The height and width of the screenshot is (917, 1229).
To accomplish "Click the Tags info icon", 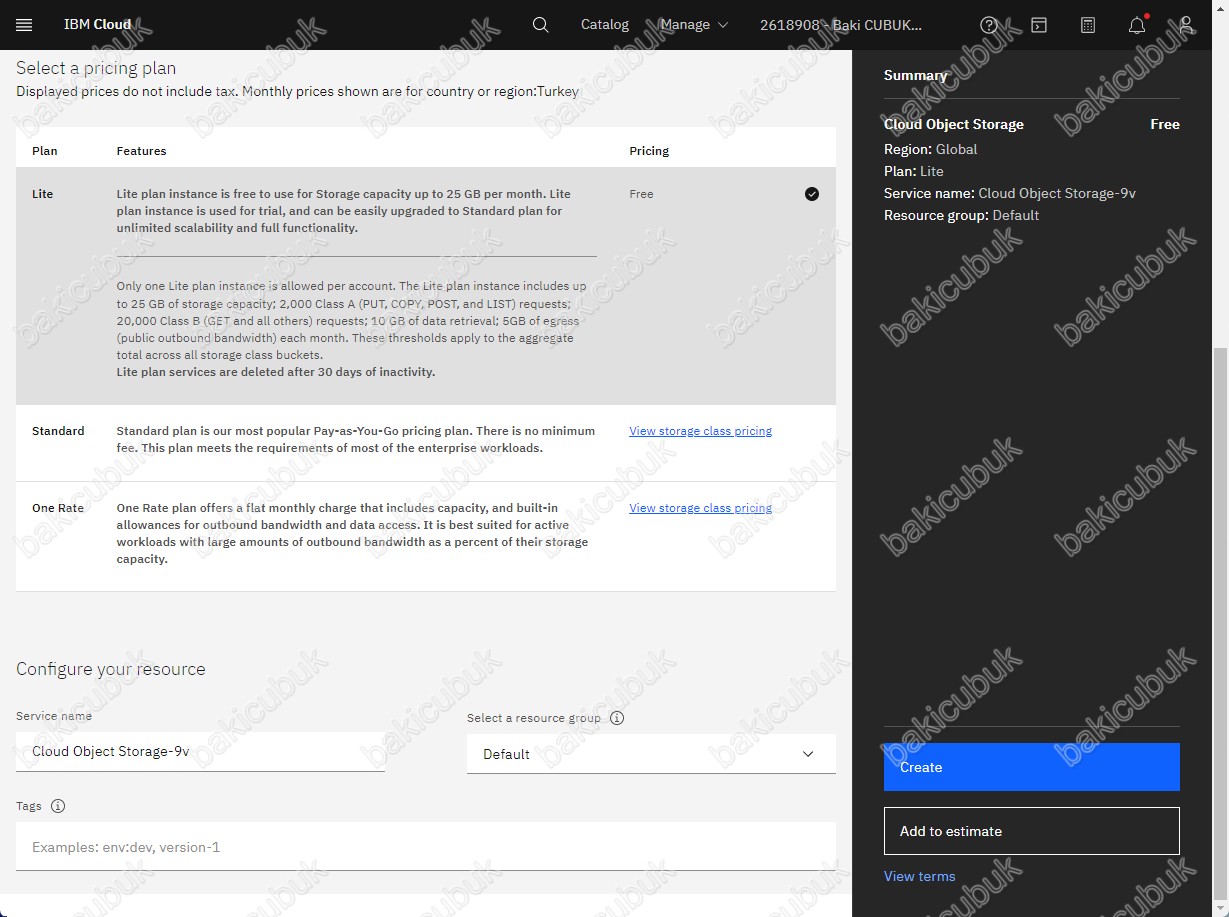I will click(x=58, y=806).
